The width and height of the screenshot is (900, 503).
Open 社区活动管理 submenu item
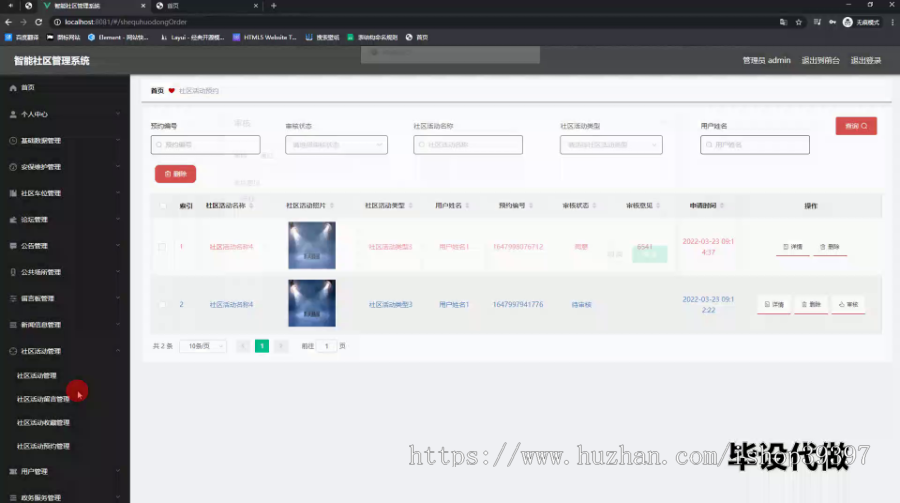tap(37, 376)
